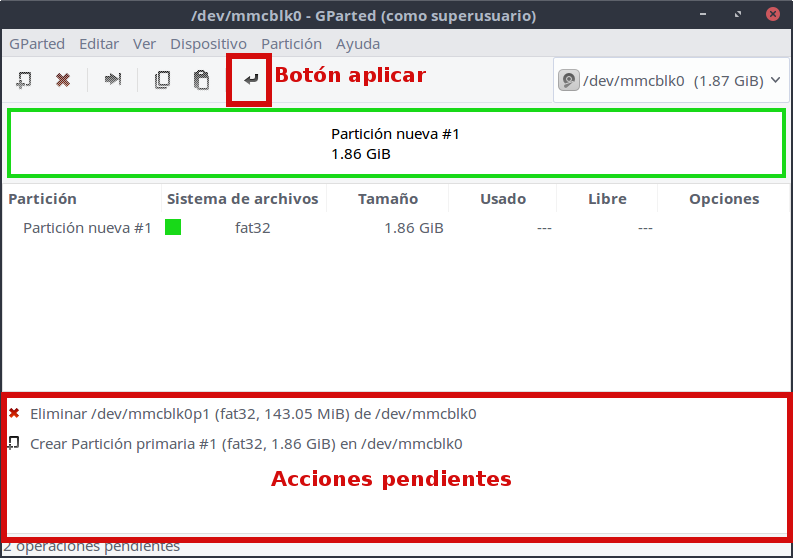The image size is (793, 558).
Task: Click the red delete partition icon
Action: tap(63, 80)
